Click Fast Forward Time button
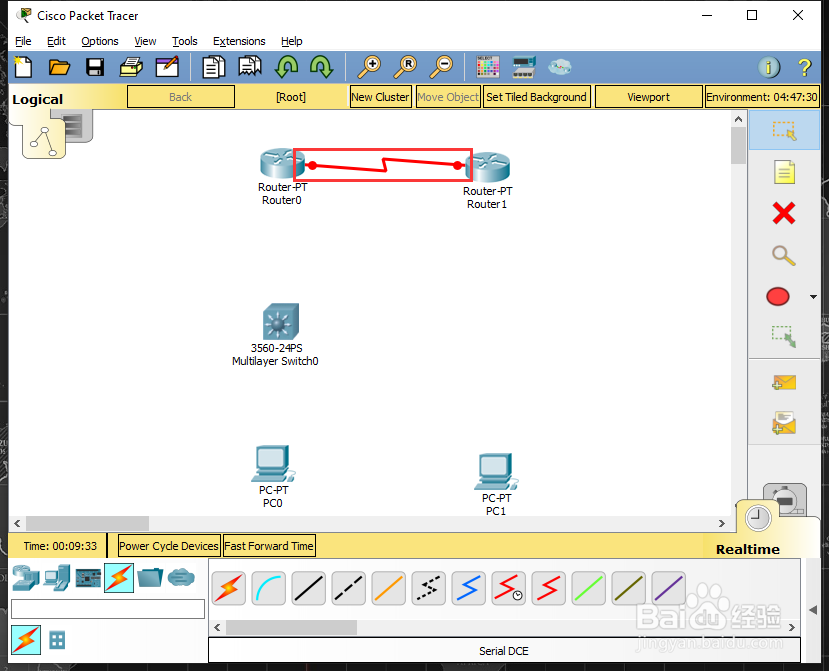Screen dimensions: 829x671 (269, 546)
